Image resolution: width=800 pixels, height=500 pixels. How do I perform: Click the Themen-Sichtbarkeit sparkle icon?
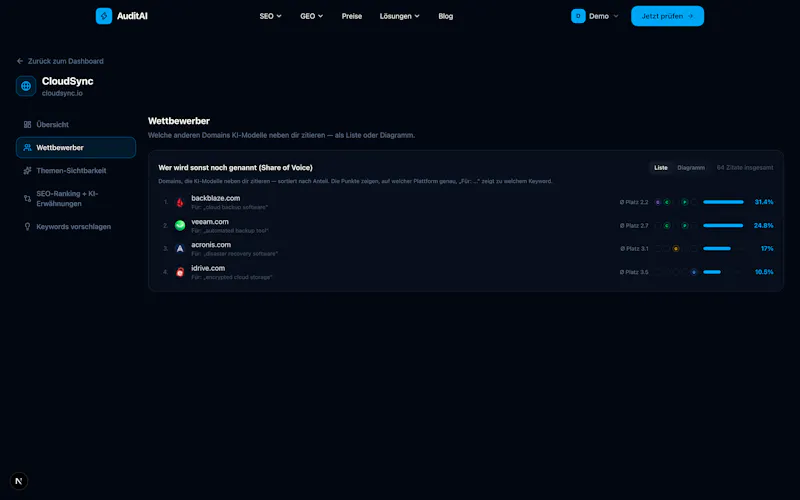28,170
